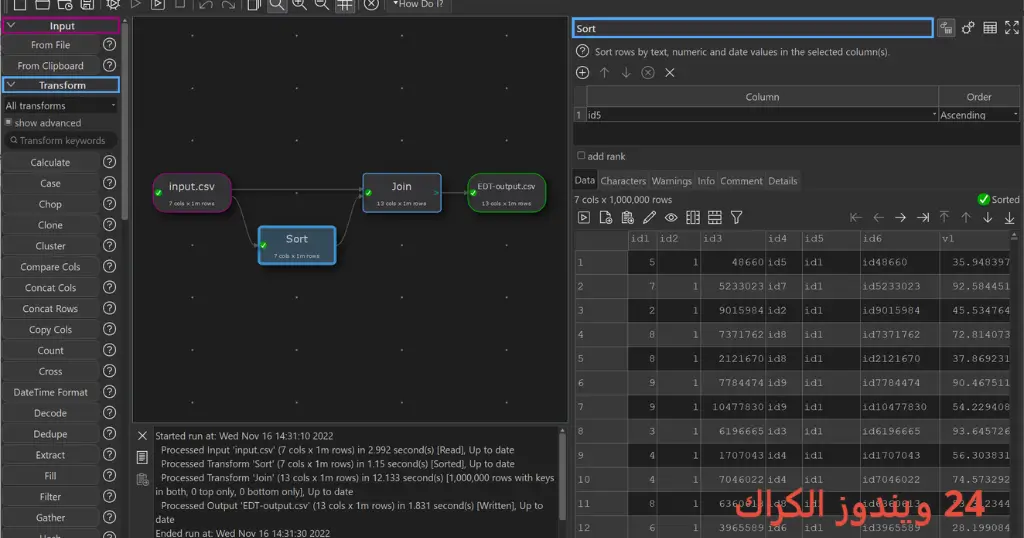Select the EDT-output.csv node on canvas
This screenshot has height=538, width=1024.
pyautogui.click(x=507, y=193)
